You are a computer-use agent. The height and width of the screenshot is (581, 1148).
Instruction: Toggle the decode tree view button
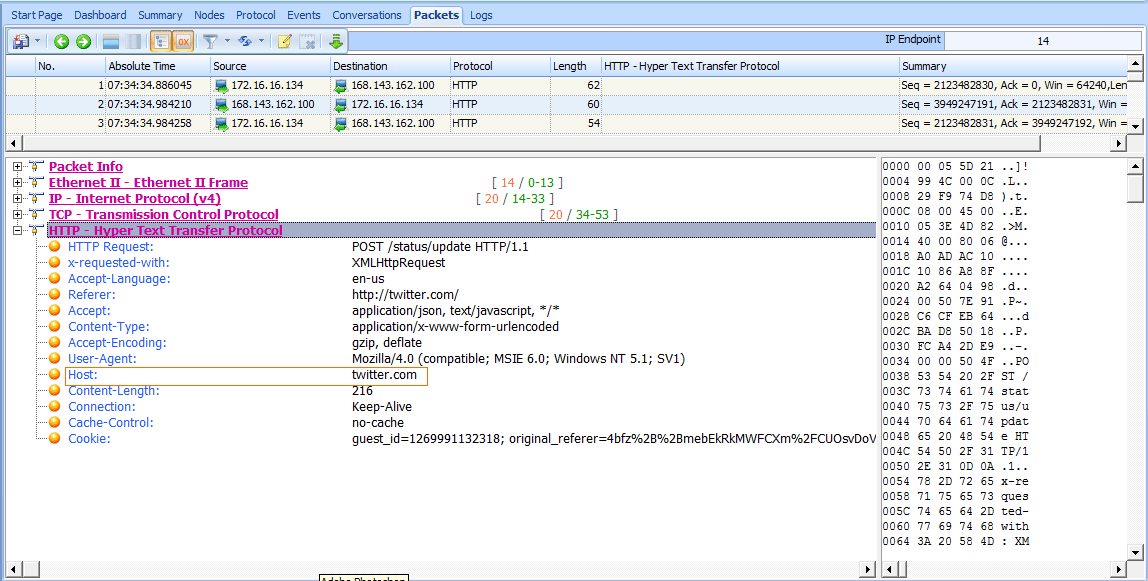pyautogui.click(x=161, y=42)
